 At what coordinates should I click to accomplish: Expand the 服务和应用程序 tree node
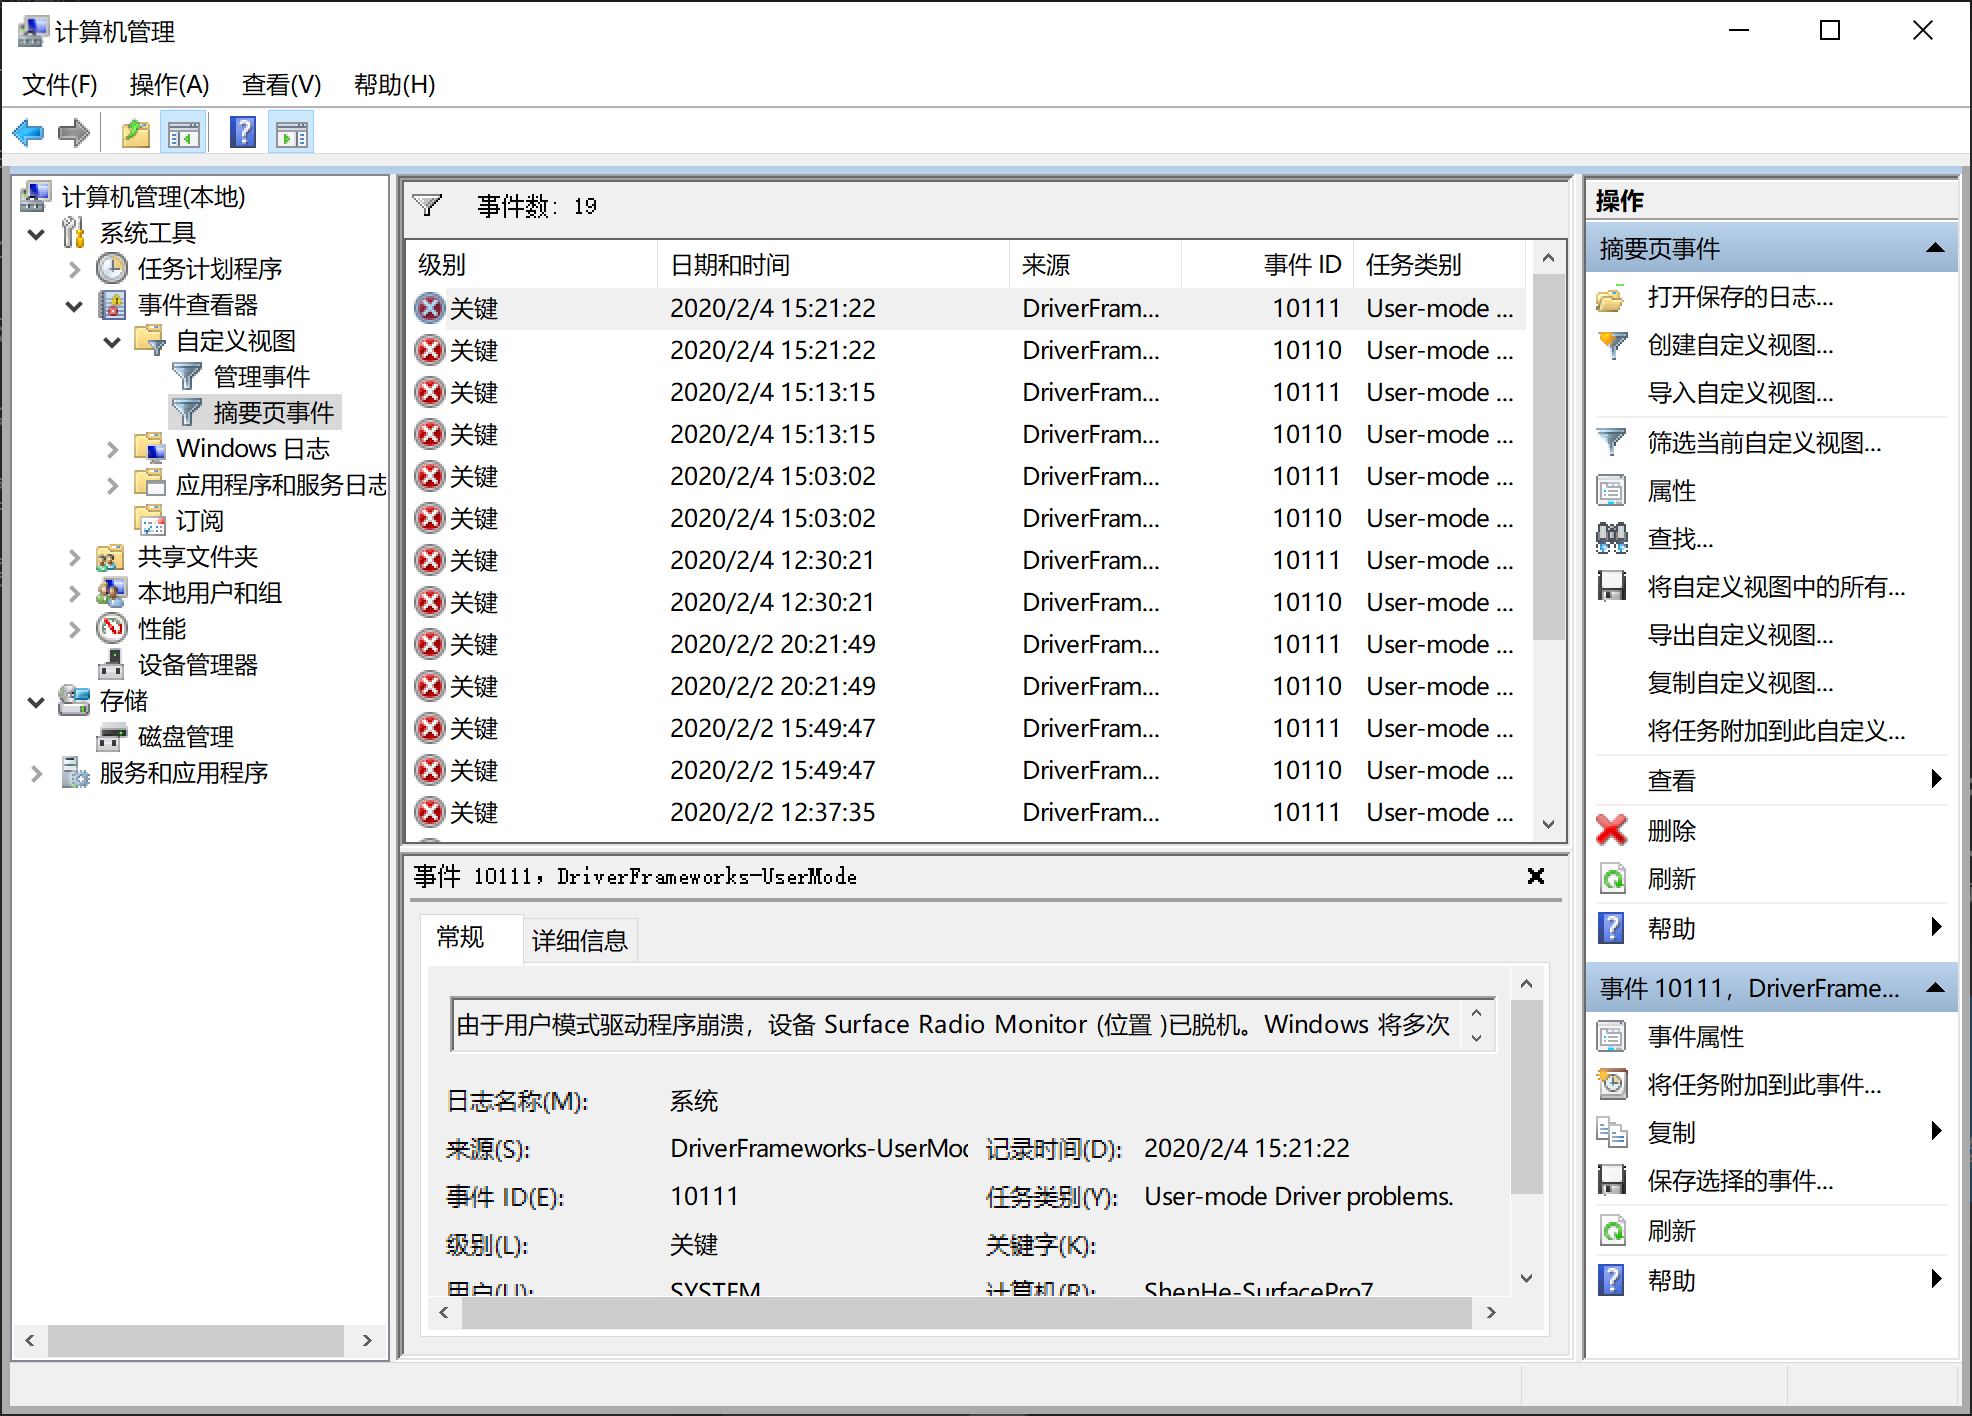(x=37, y=773)
